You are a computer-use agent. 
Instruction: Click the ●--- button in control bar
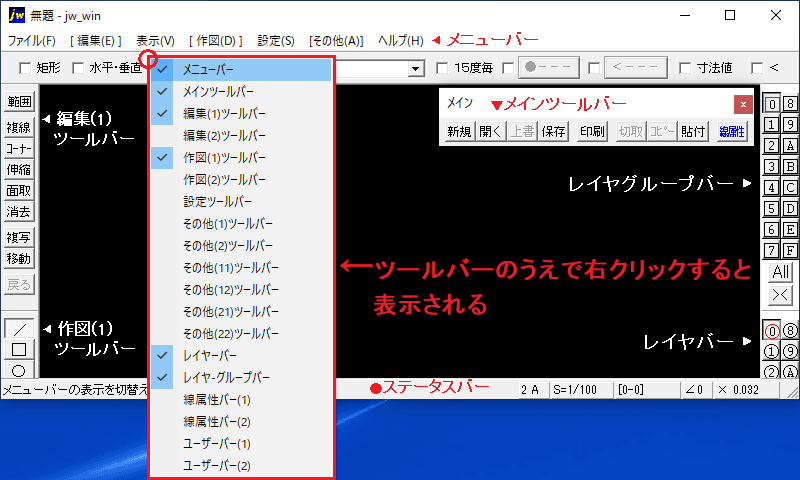[x=549, y=67]
